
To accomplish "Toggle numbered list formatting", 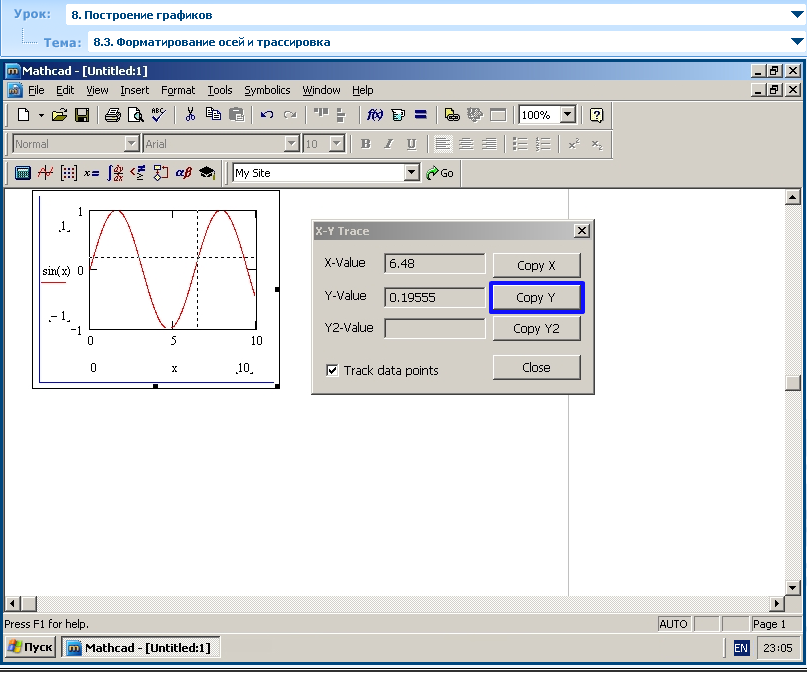I will (x=543, y=144).
